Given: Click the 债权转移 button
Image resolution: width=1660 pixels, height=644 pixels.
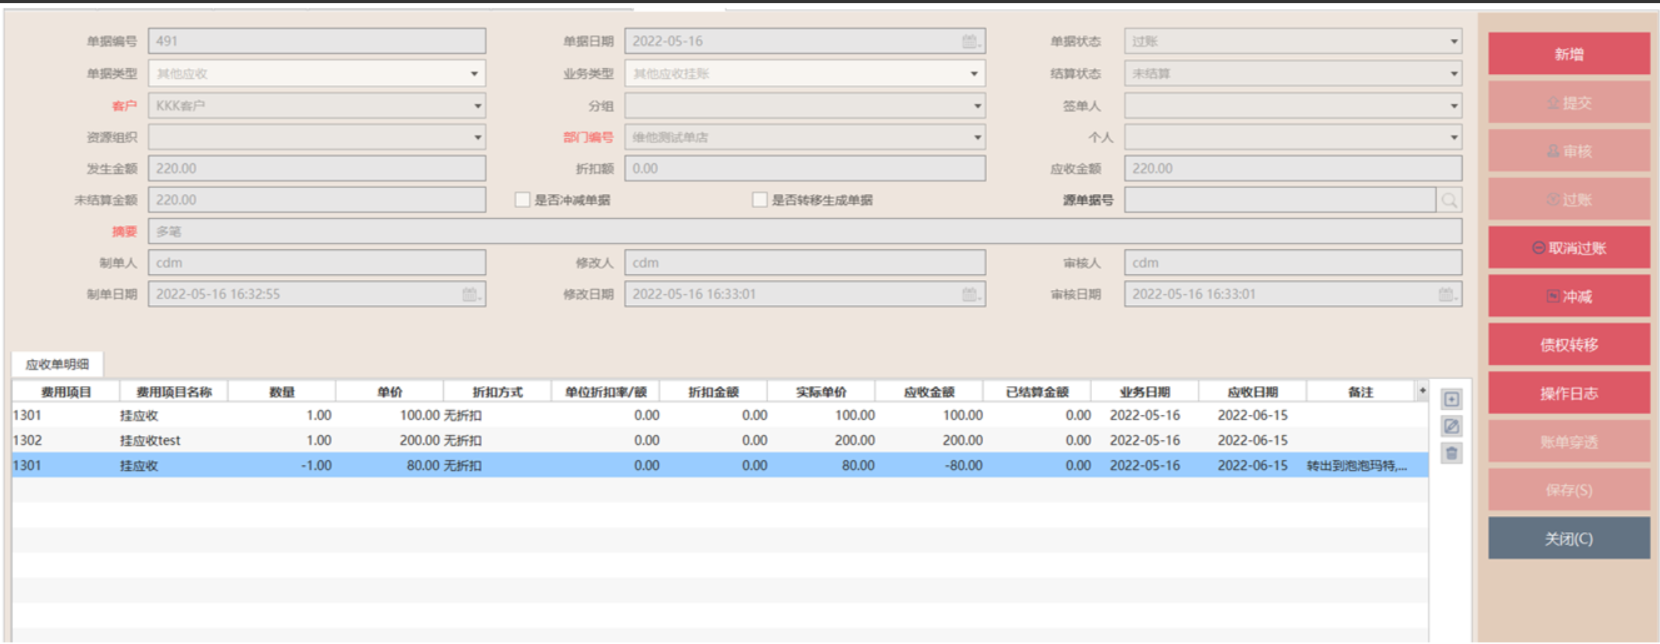Looking at the screenshot, I should tap(1568, 345).
